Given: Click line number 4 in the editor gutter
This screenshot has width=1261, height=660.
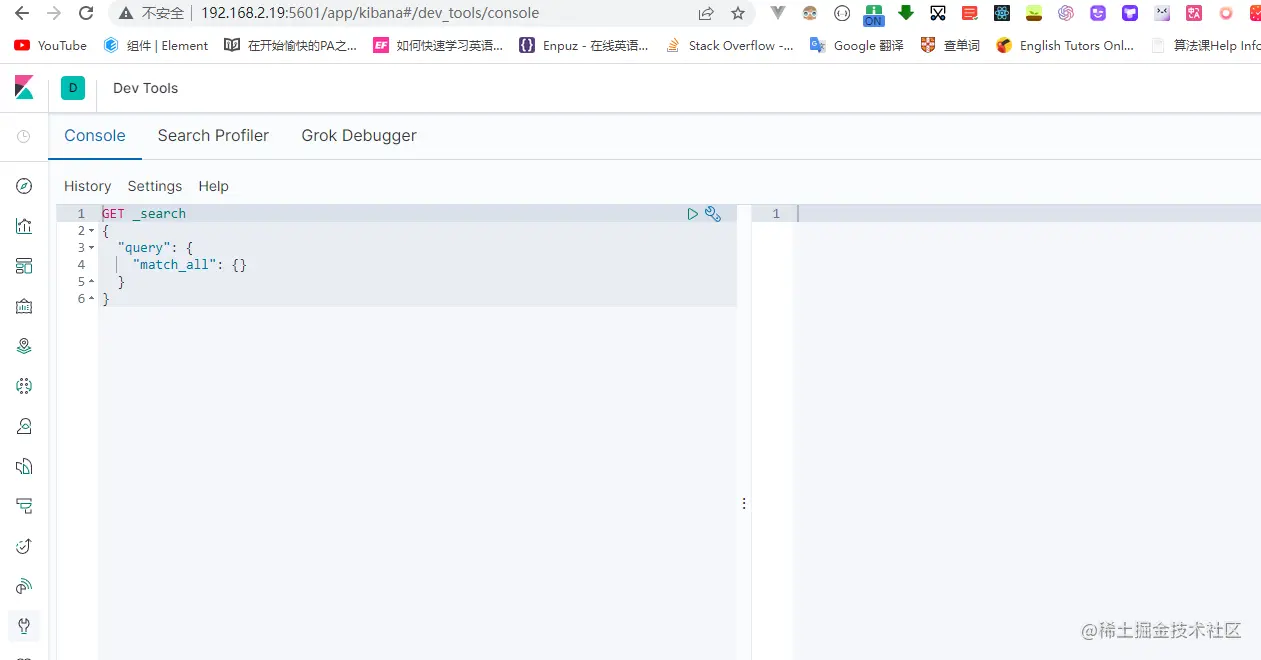Looking at the screenshot, I should coord(81,265).
